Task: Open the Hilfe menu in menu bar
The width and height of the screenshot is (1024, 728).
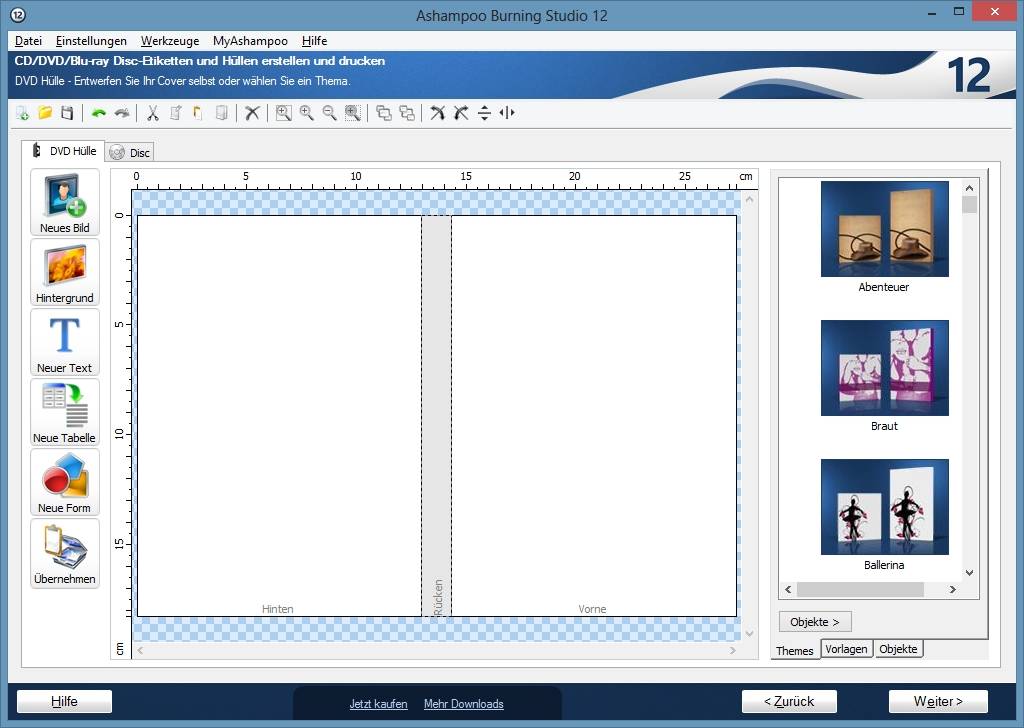Action: (x=314, y=40)
